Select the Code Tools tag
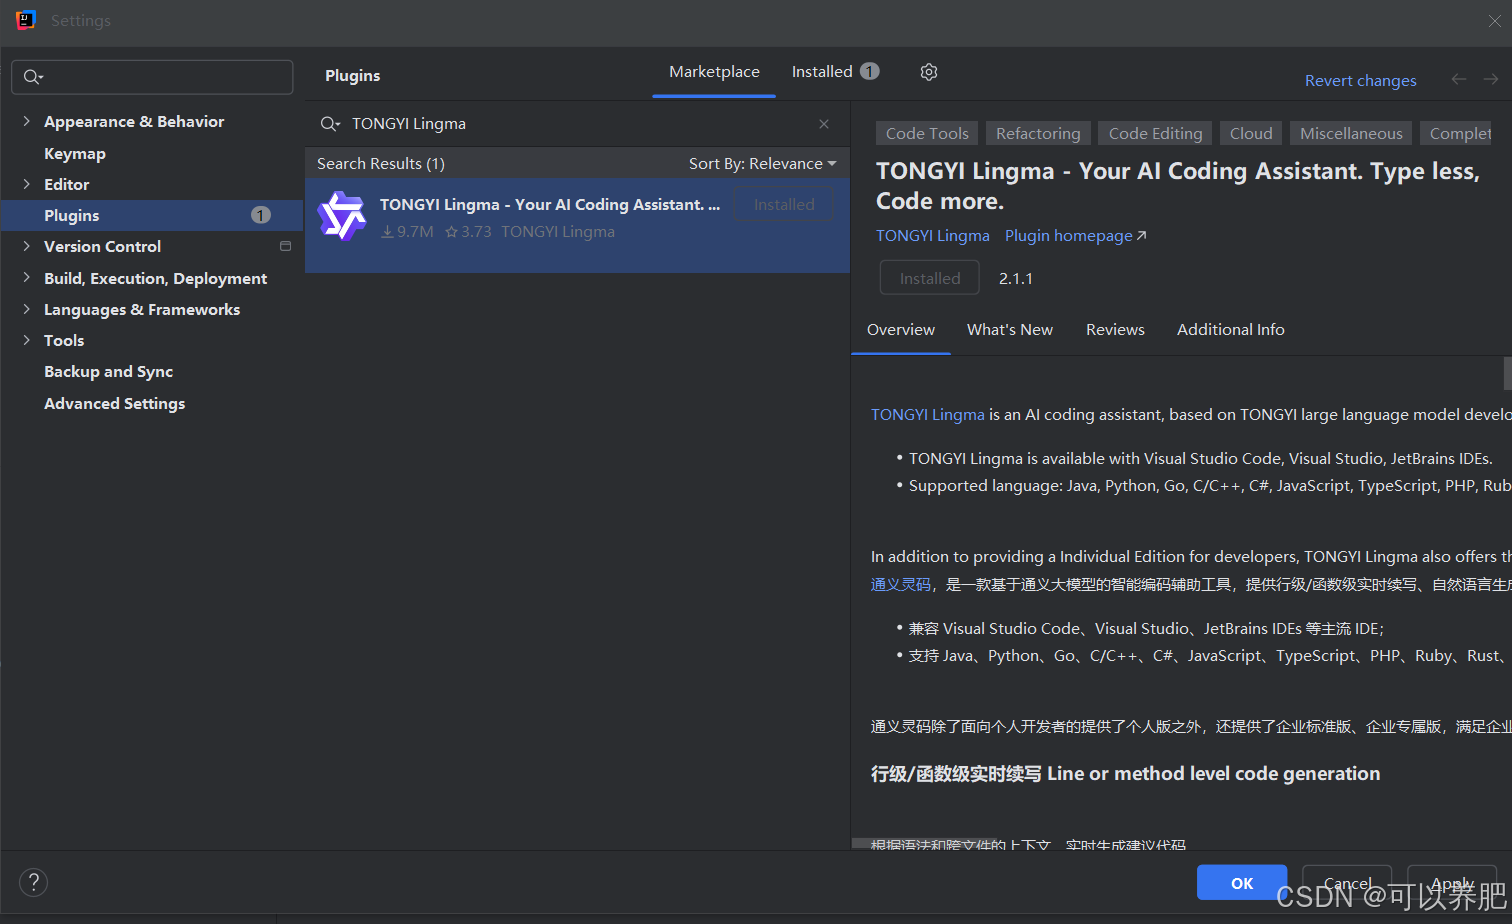 click(927, 133)
